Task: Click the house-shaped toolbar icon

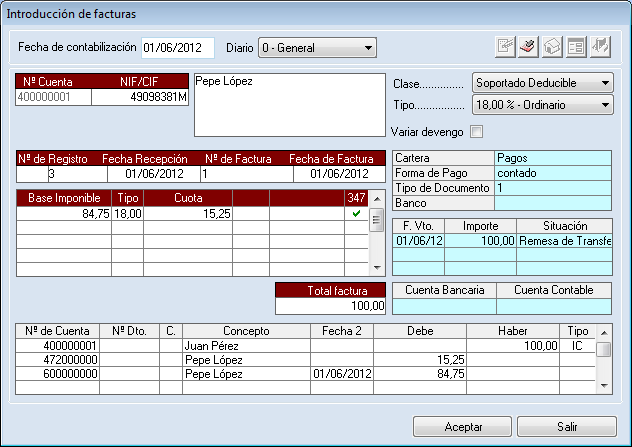Action: (553, 47)
